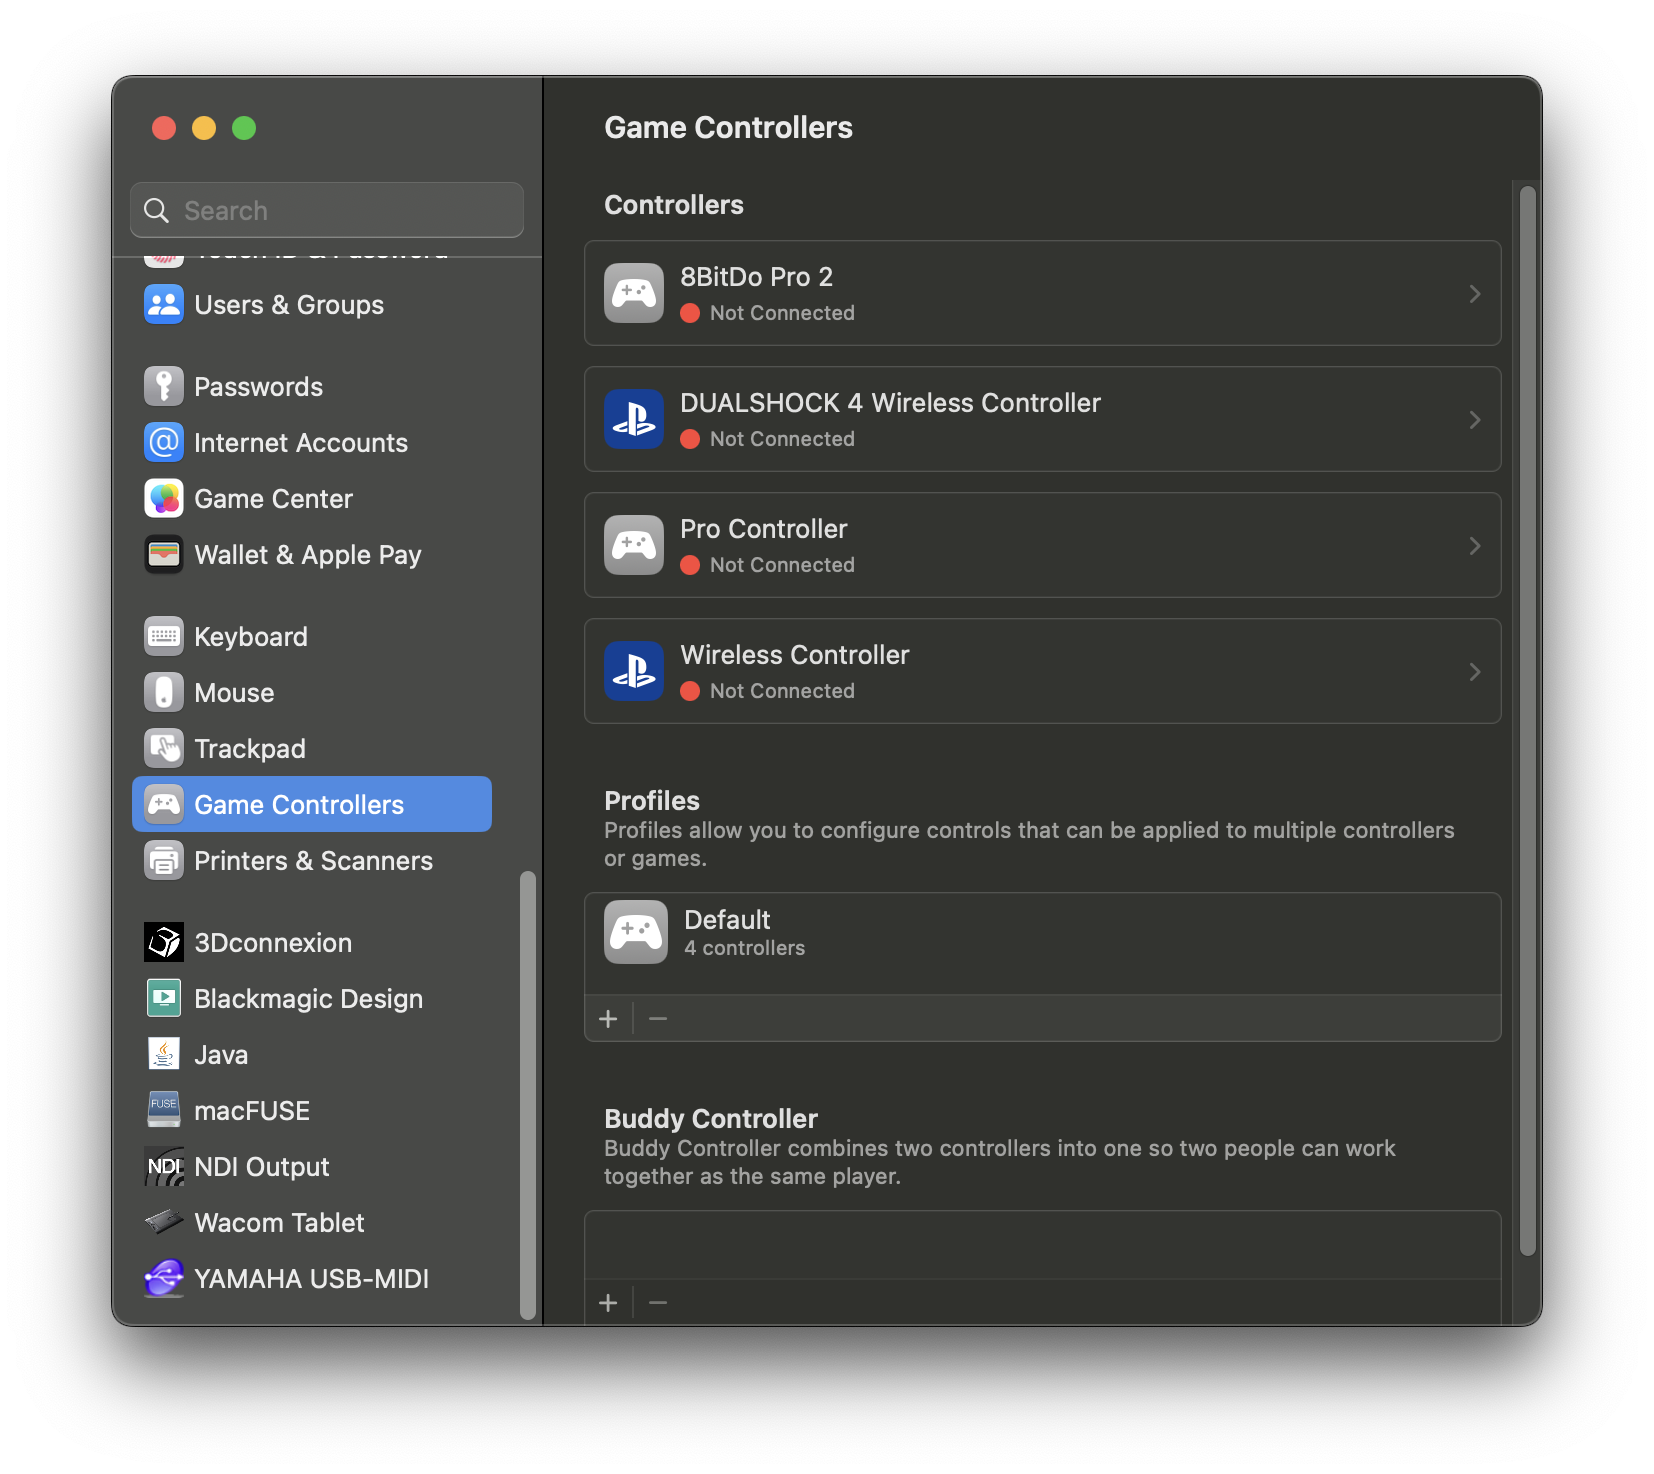Click the macFUSE icon

tap(164, 1110)
